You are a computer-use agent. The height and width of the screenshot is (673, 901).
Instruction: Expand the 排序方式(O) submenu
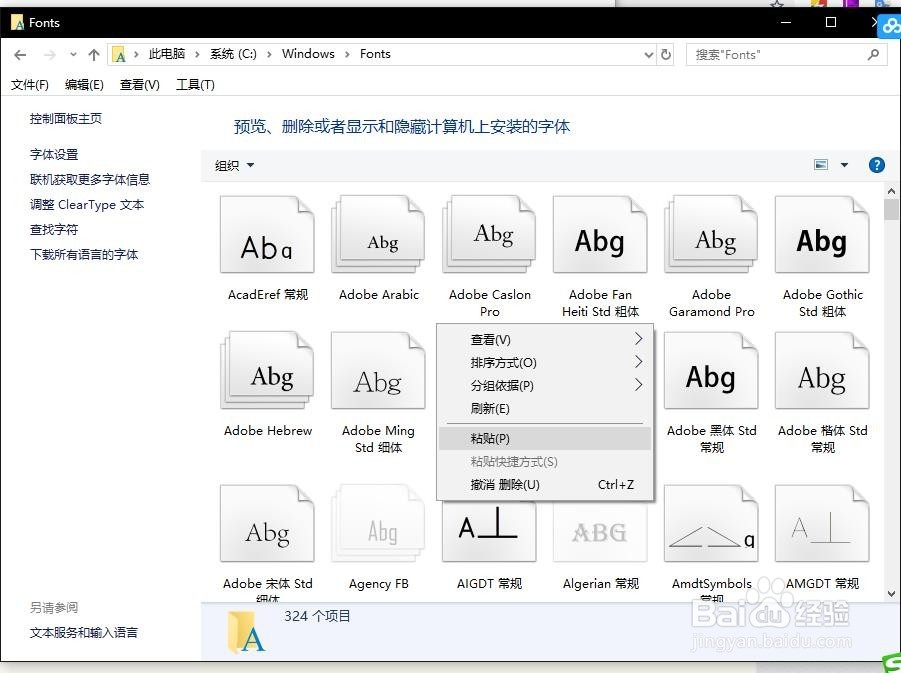(x=638, y=362)
